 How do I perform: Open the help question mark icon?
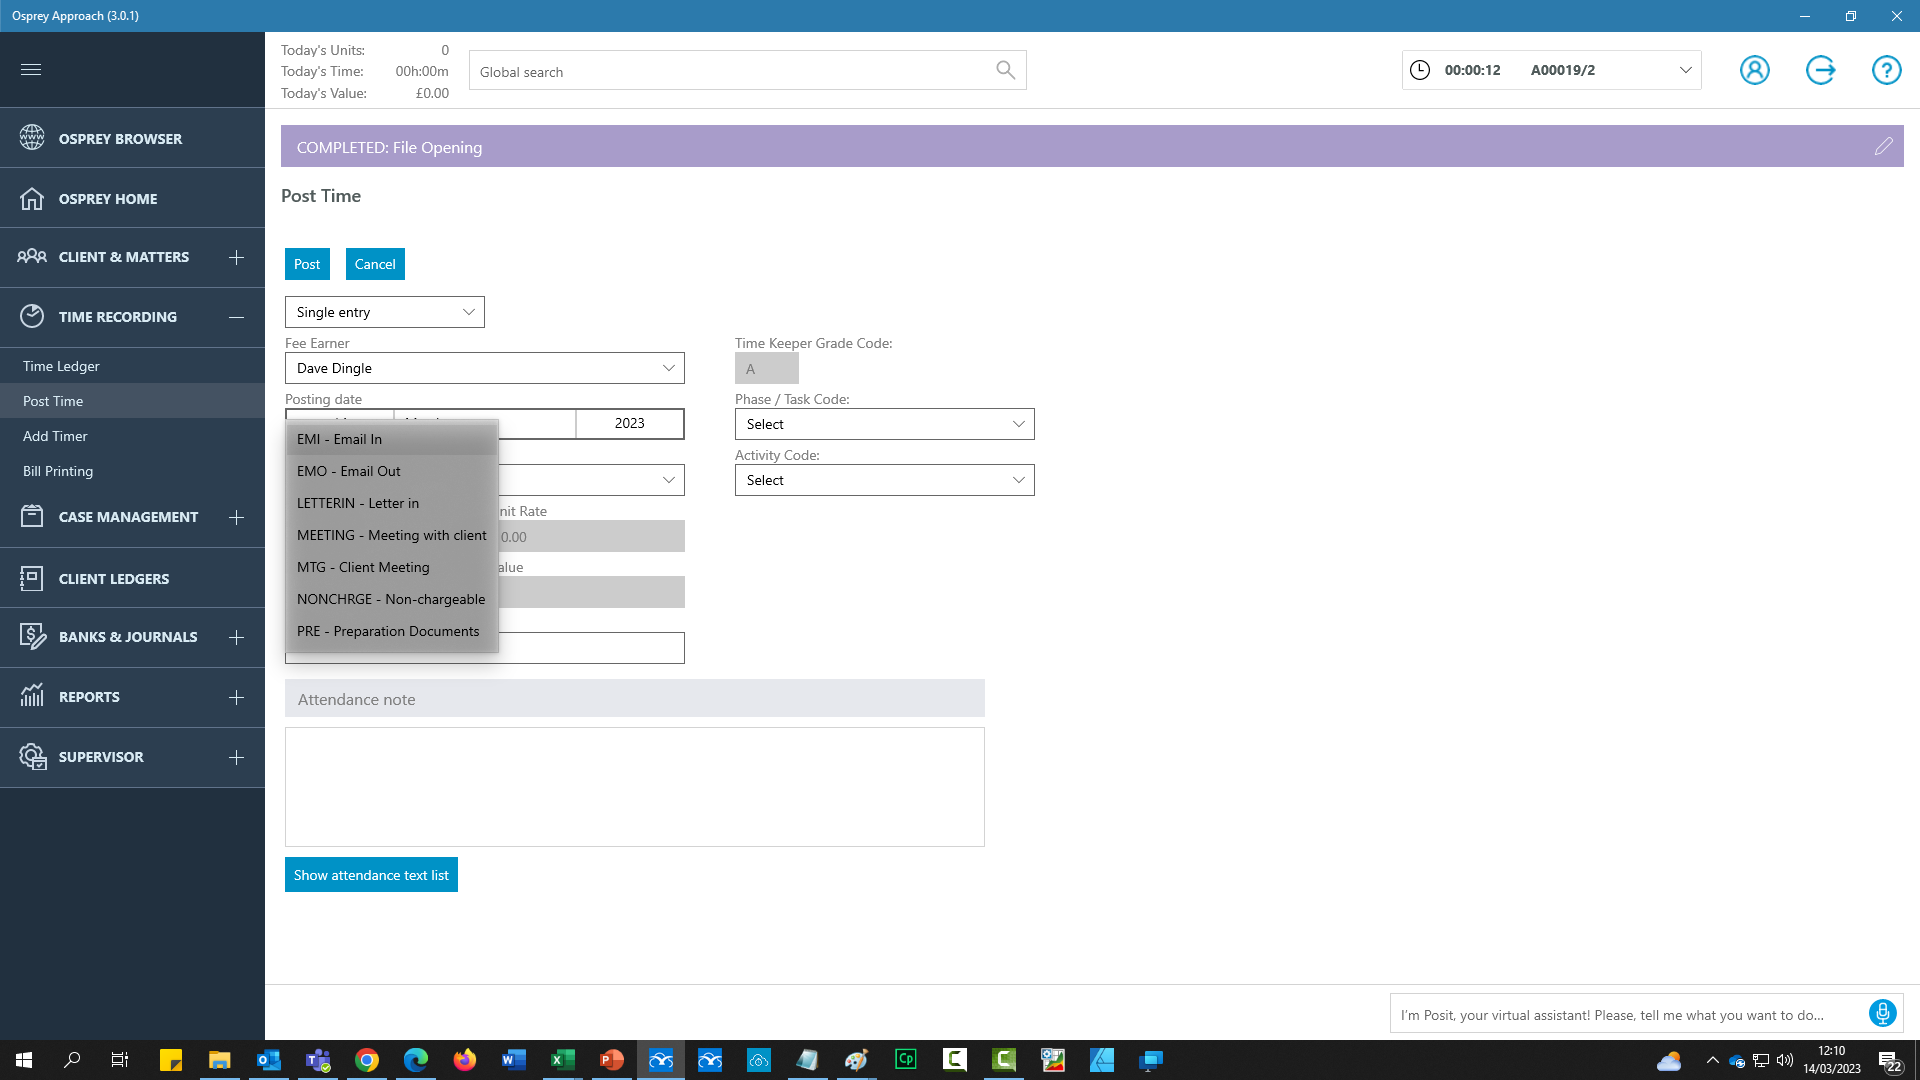1886,70
